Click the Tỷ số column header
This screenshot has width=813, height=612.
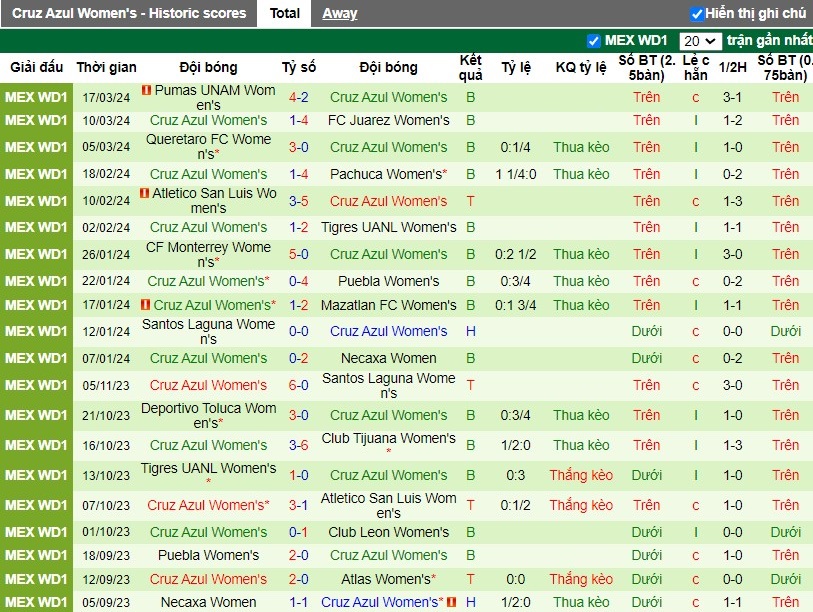pos(299,67)
